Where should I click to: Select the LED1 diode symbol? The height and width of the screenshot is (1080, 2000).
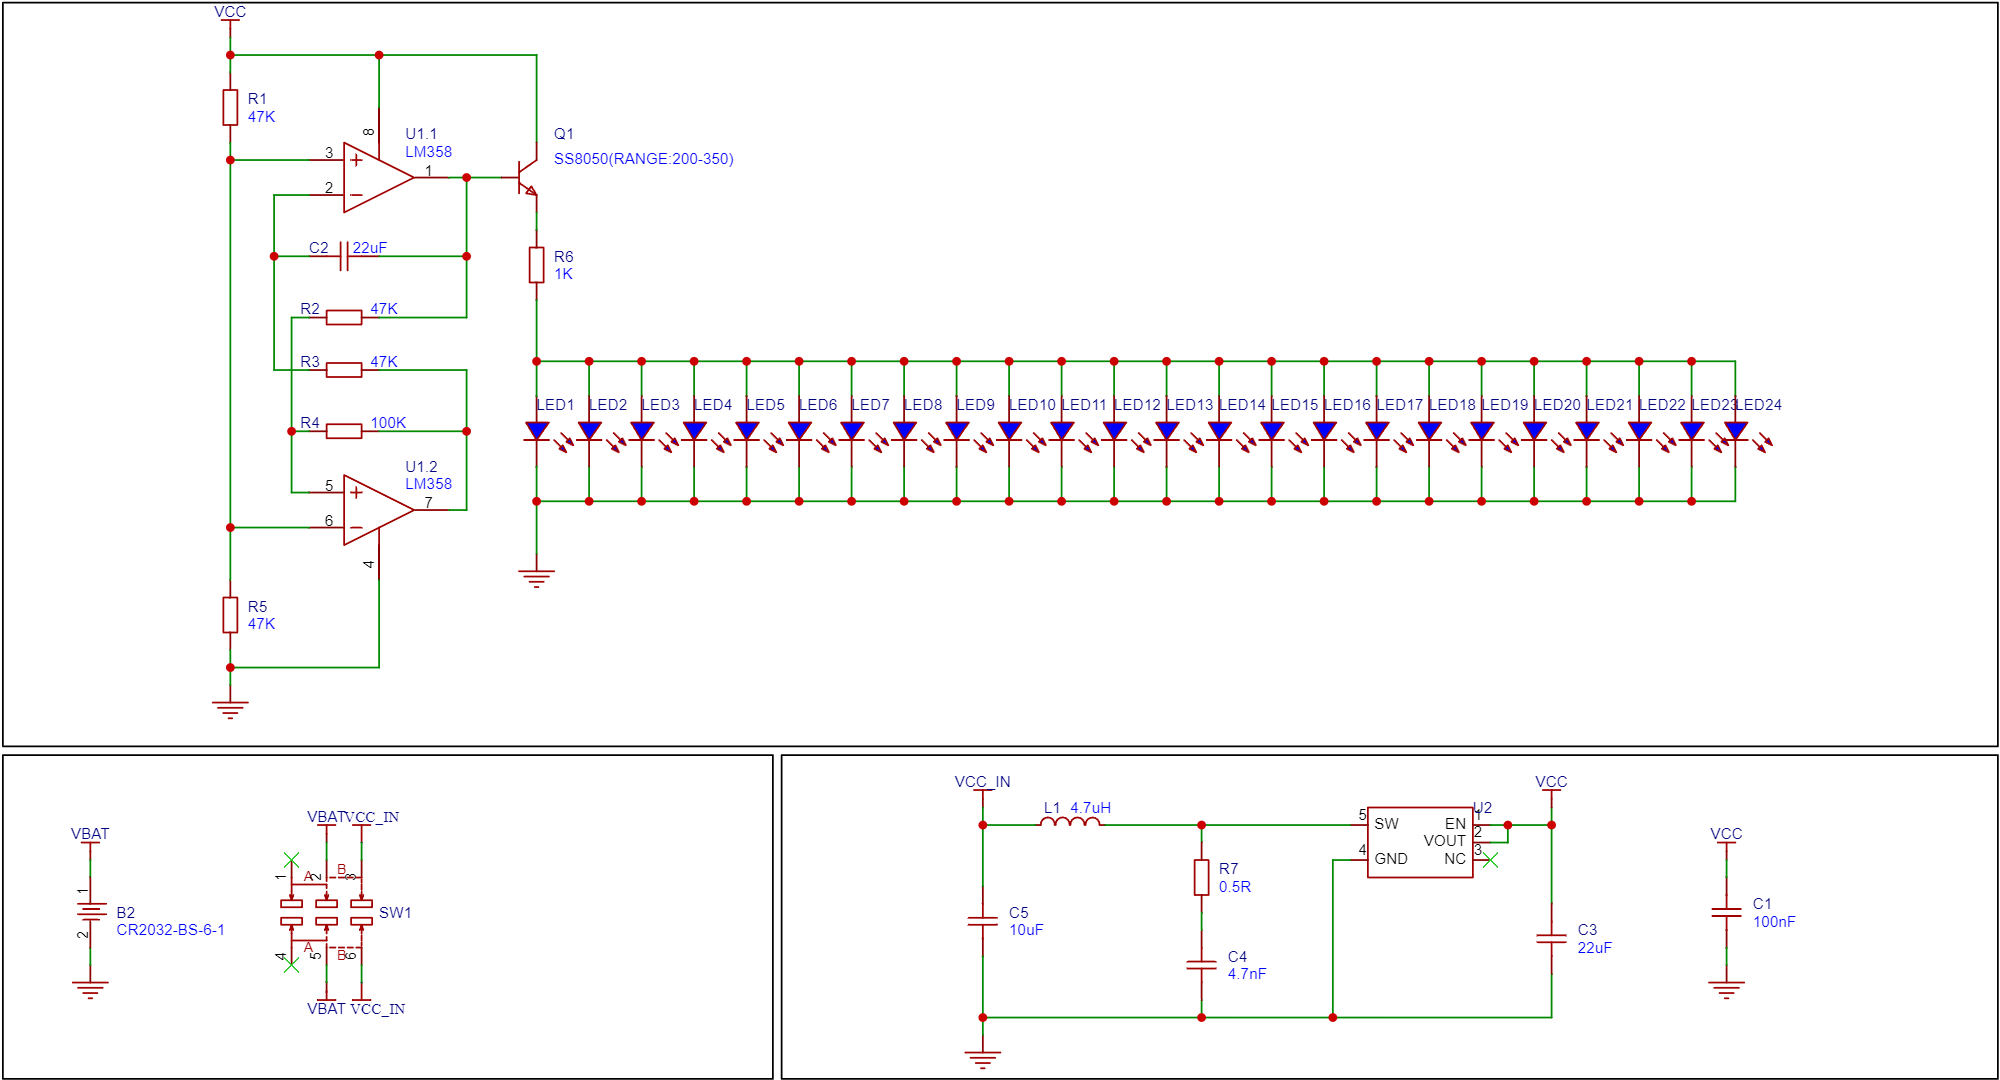tap(537, 431)
